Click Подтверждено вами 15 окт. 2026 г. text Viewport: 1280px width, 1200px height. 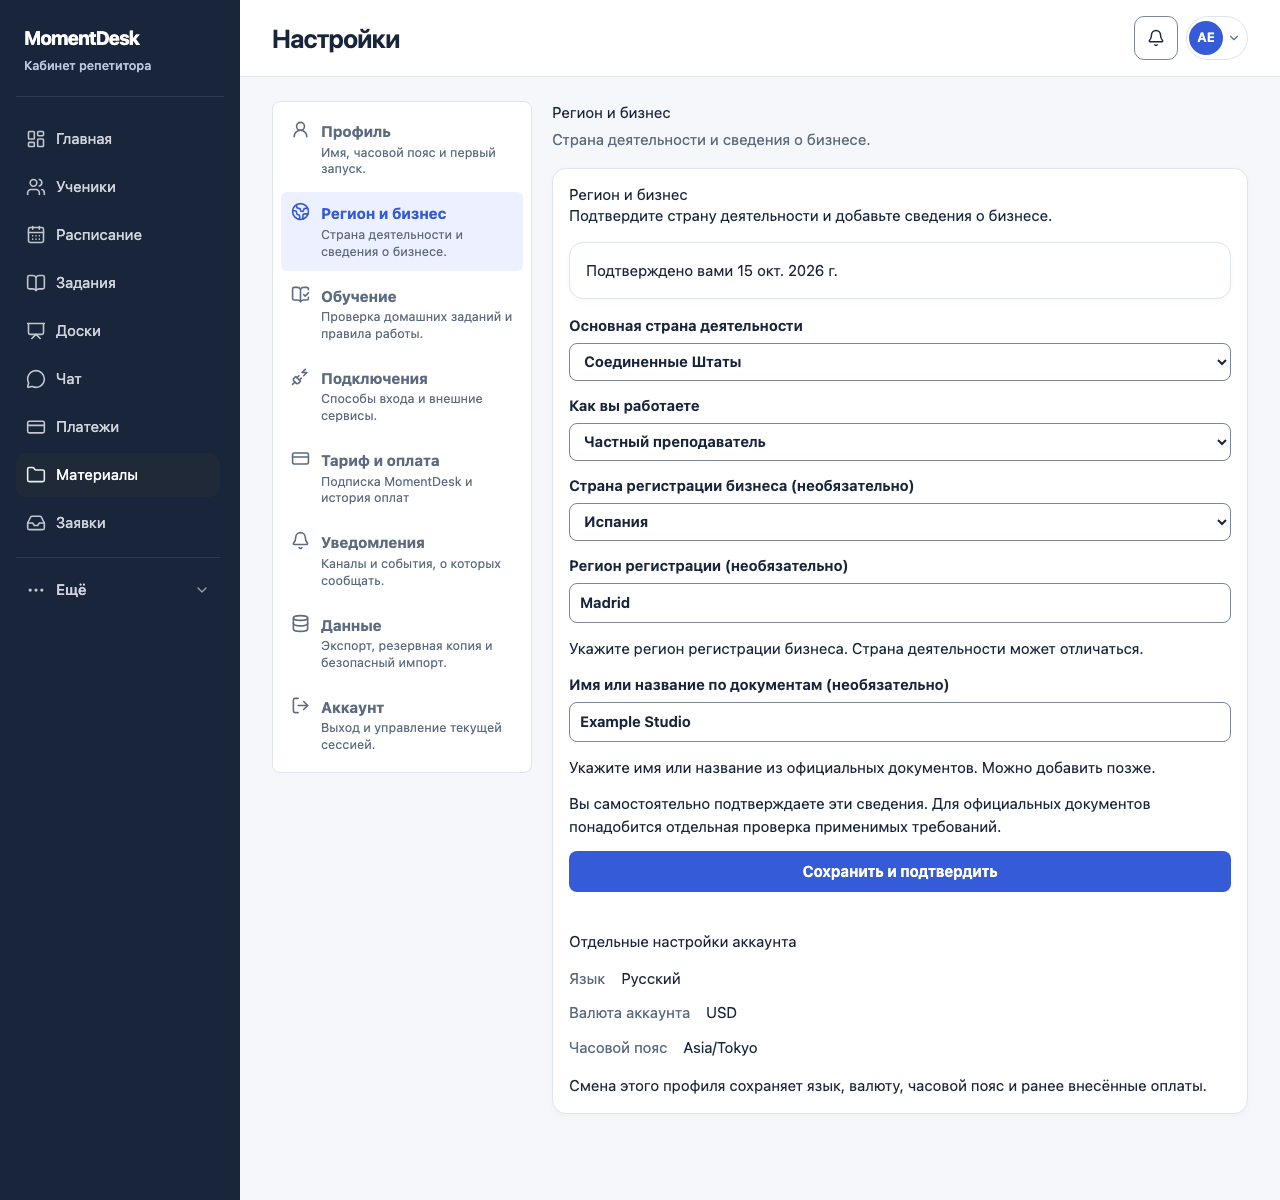tap(712, 271)
